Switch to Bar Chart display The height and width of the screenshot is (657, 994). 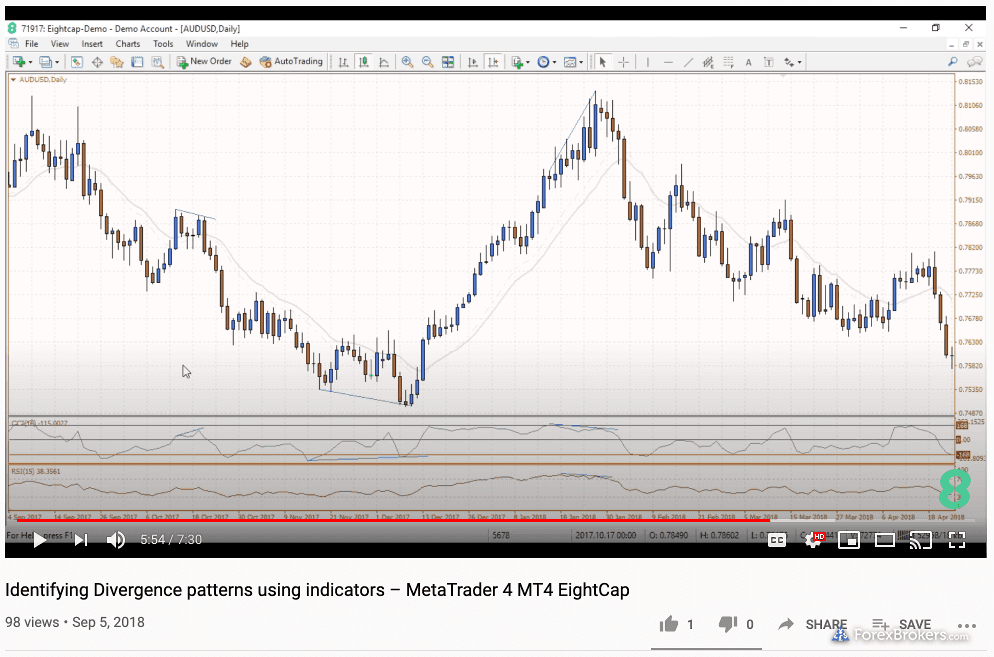343,62
